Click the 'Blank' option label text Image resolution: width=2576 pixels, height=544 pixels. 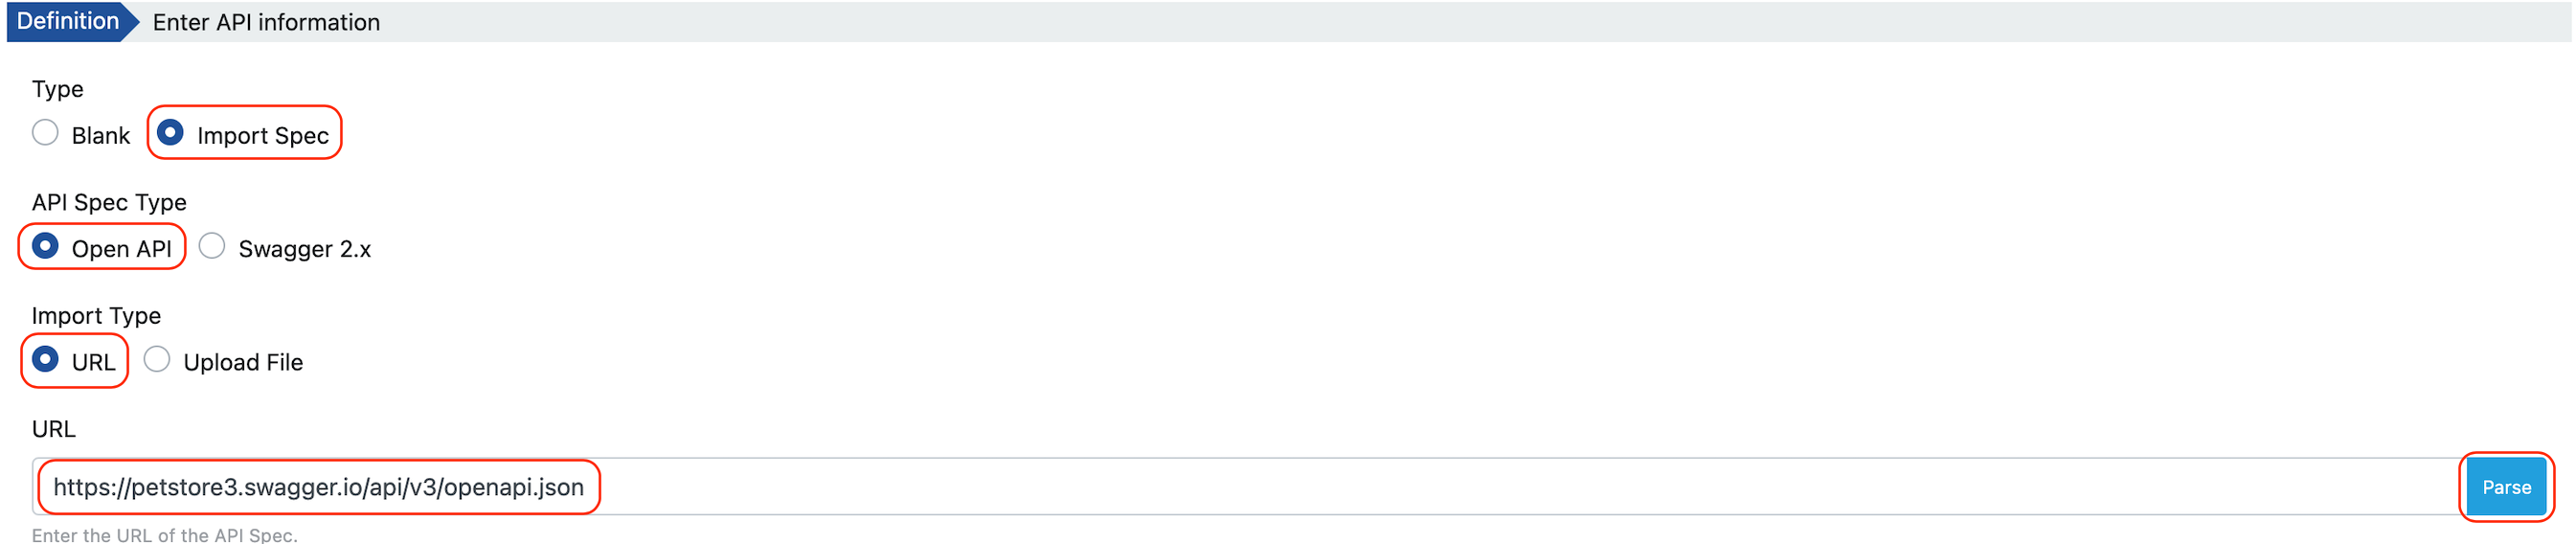pos(101,136)
